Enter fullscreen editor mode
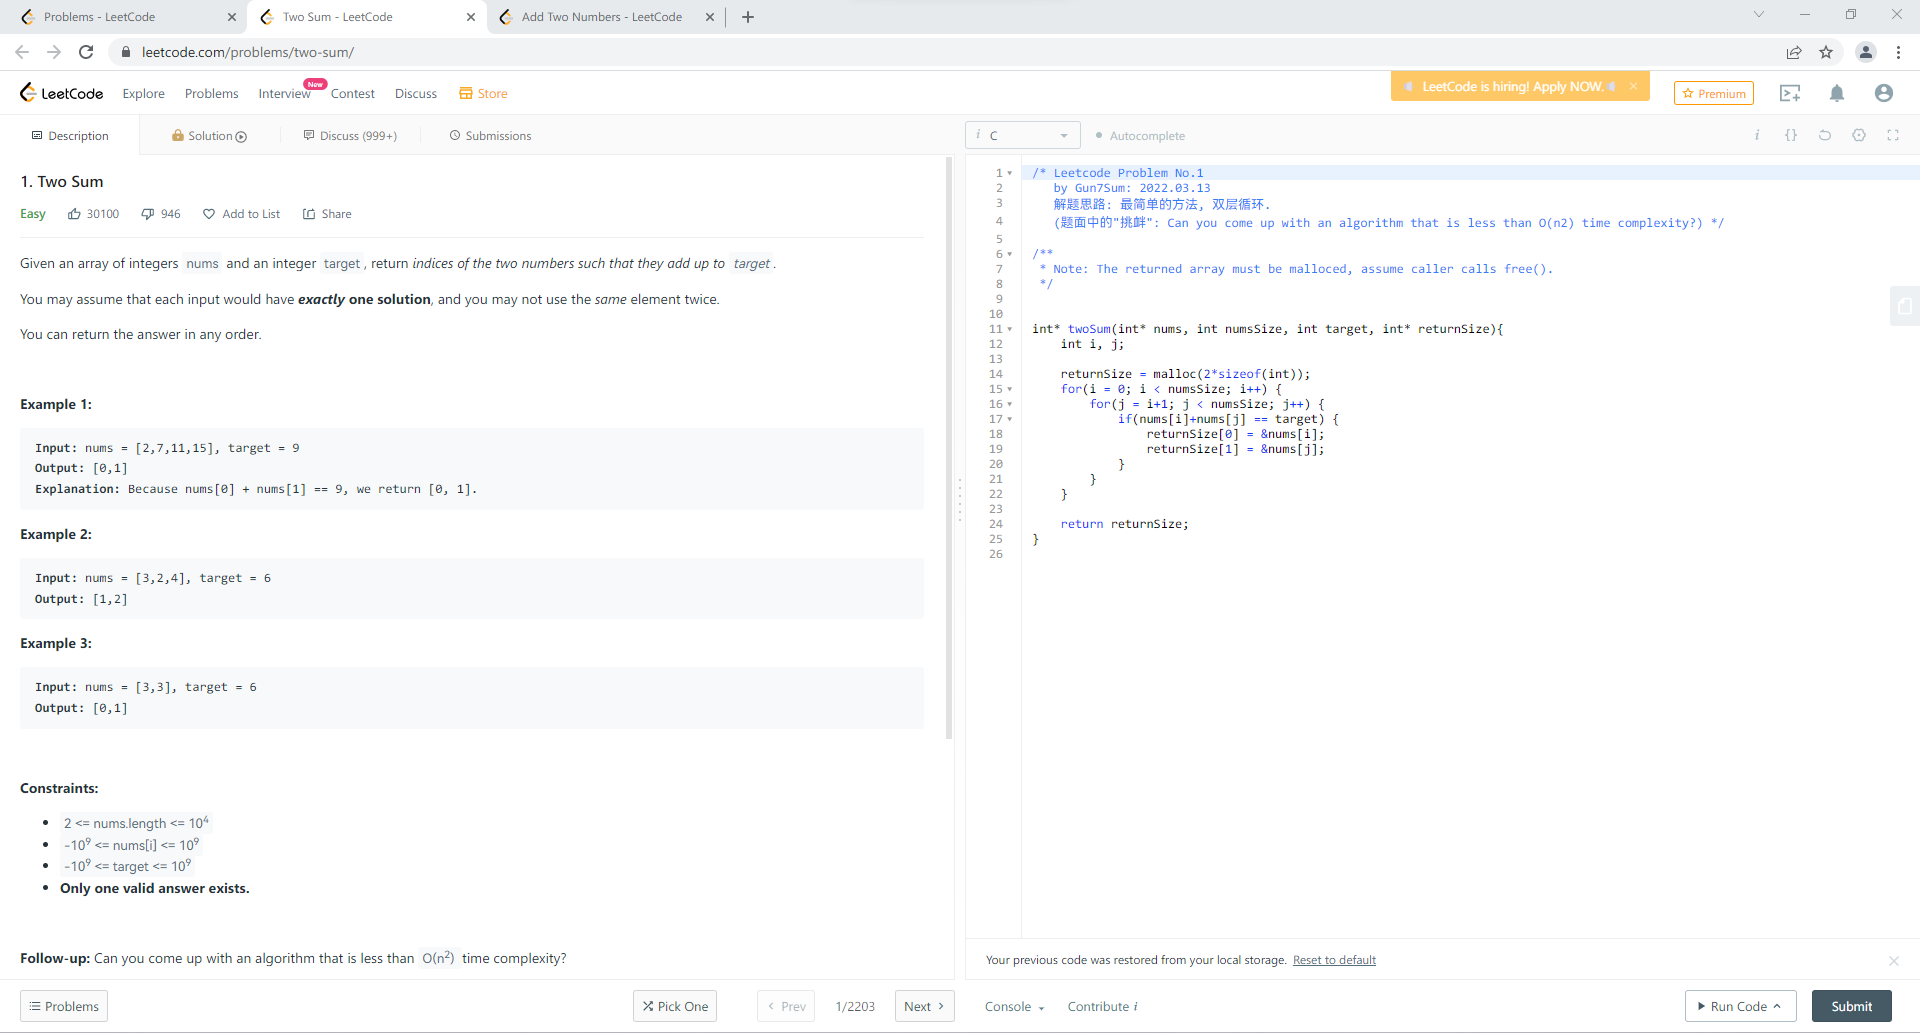This screenshot has height=1033, width=1920. 1893,135
